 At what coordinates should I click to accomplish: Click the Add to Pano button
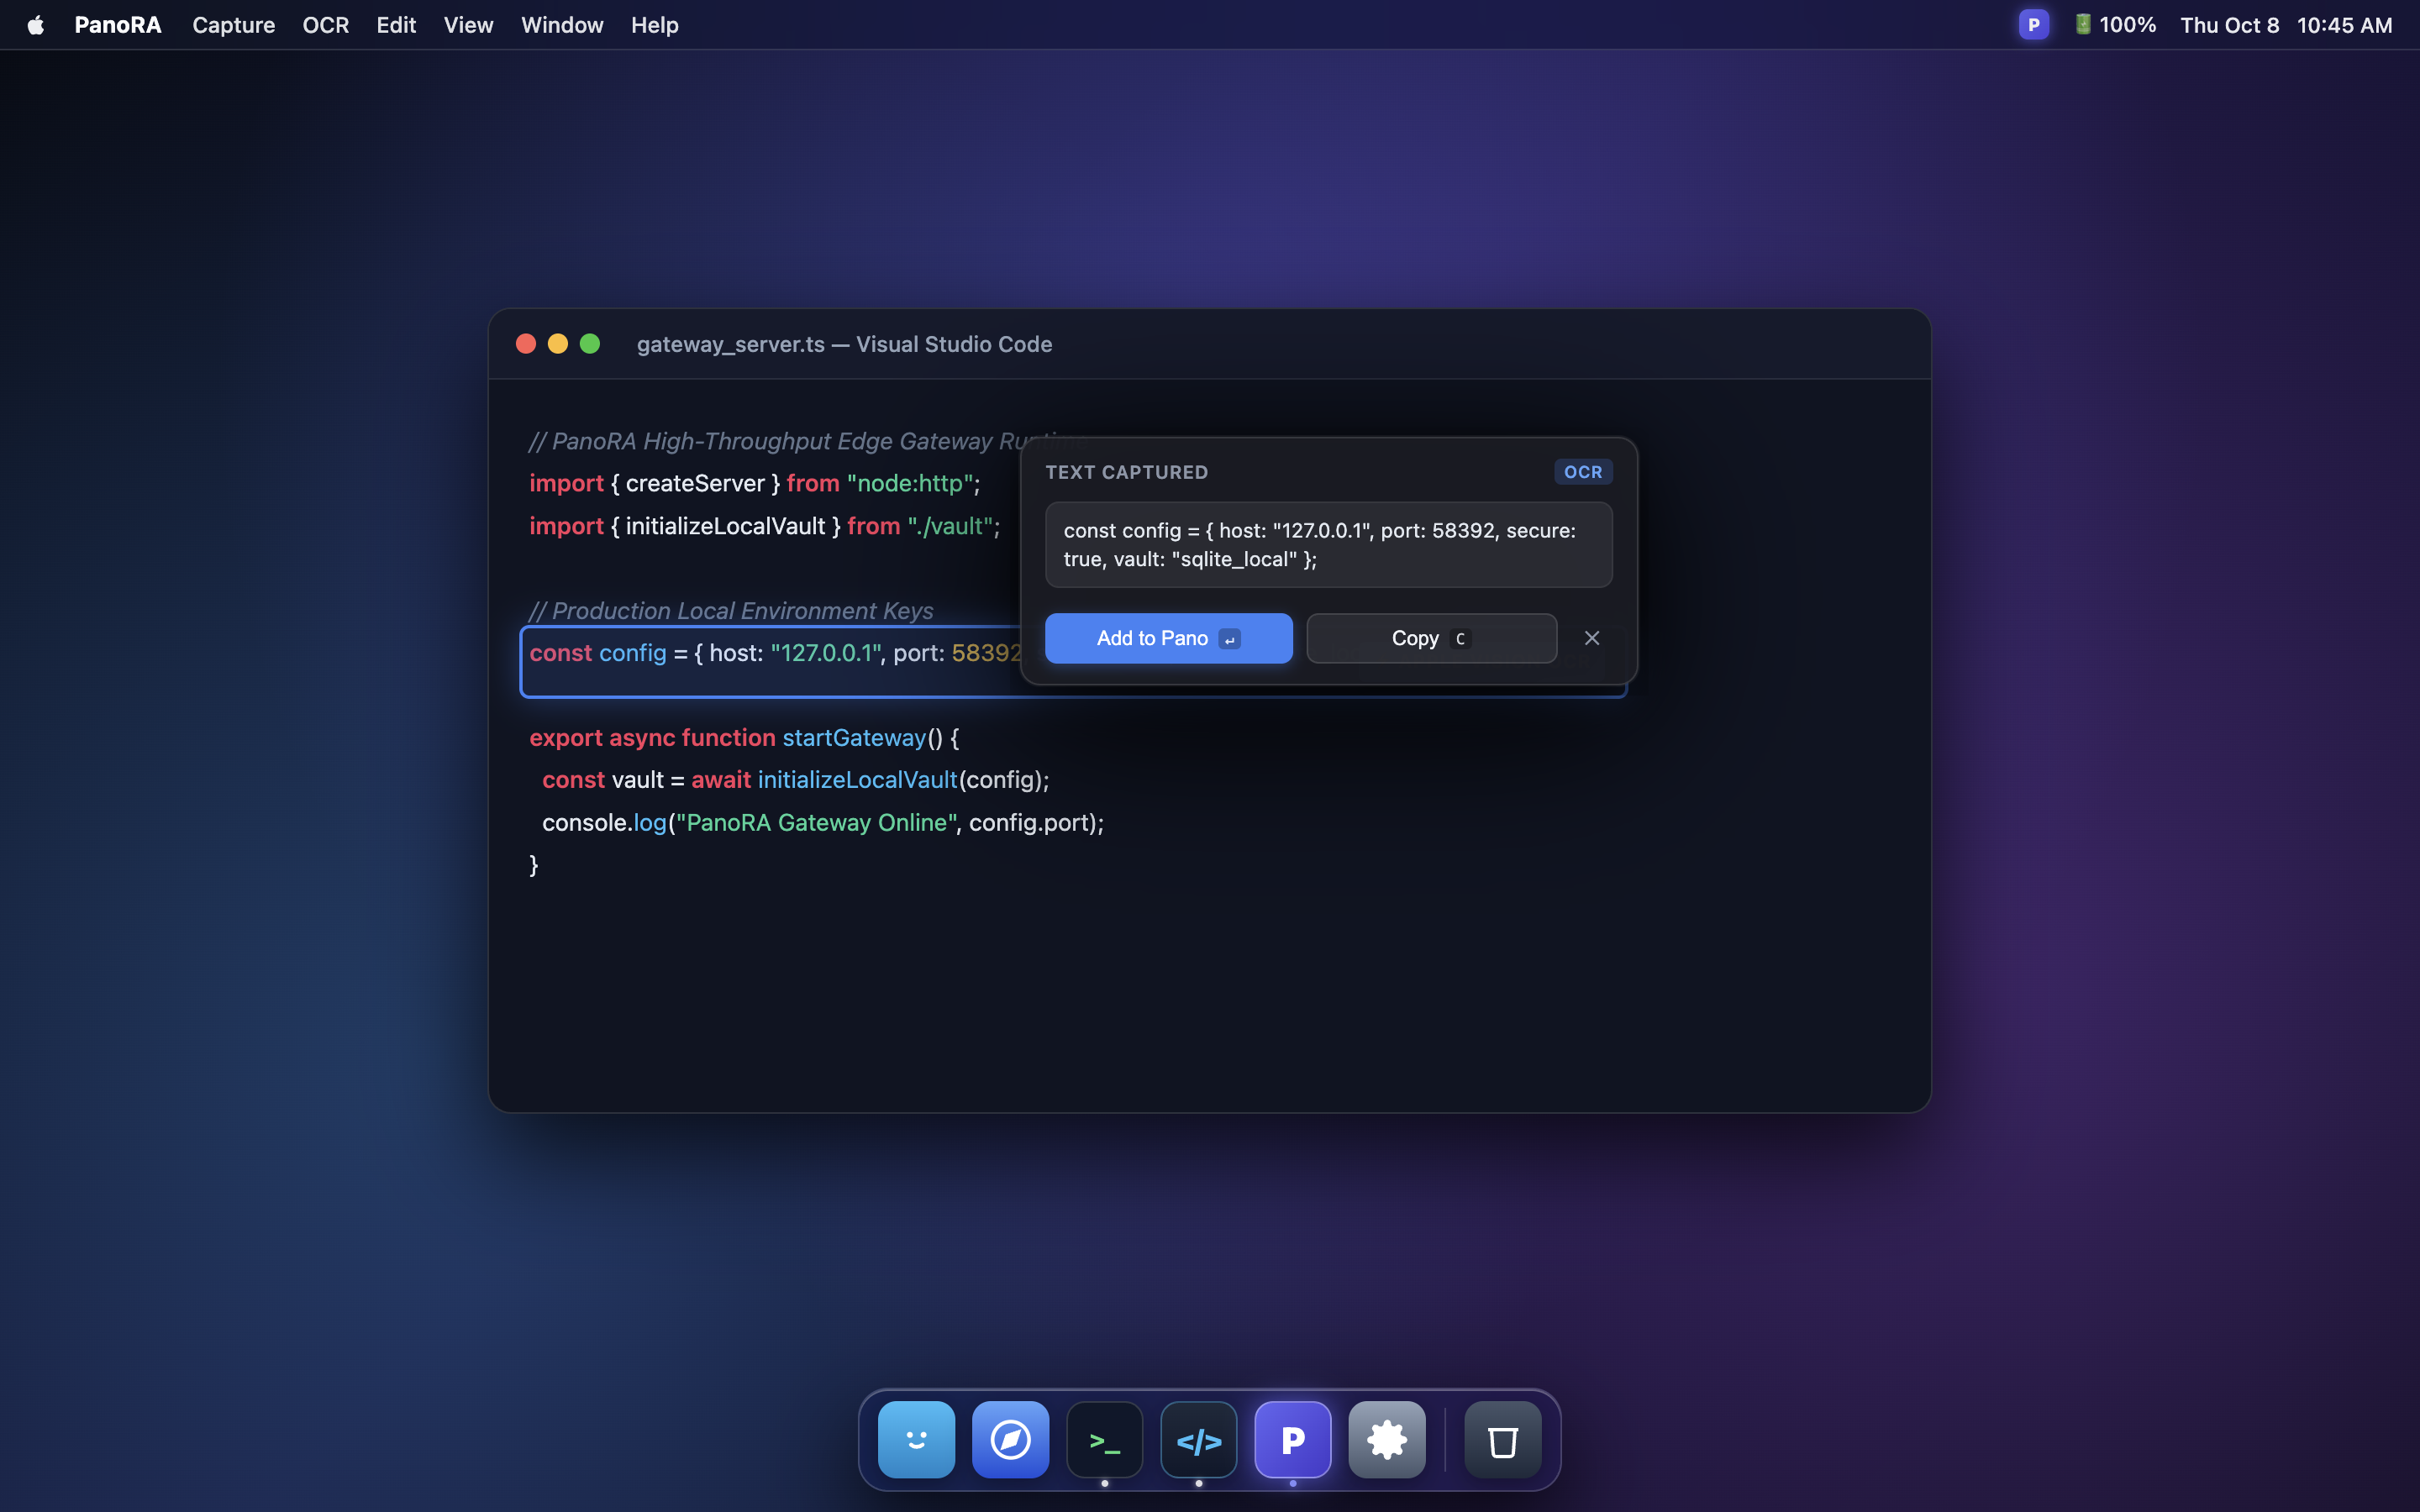point(1168,638)
